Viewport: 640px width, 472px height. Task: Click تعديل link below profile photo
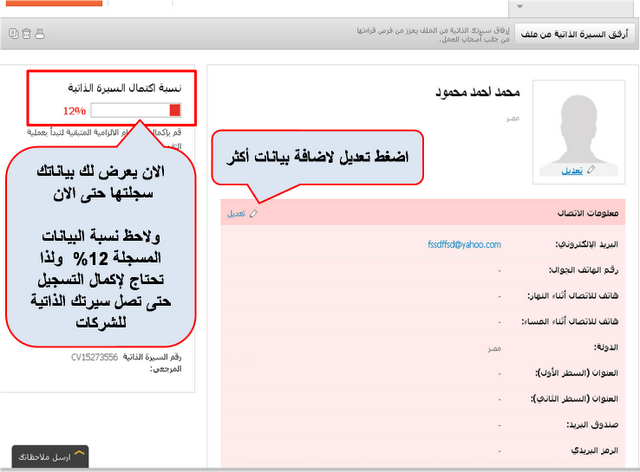tap(572, 170)
